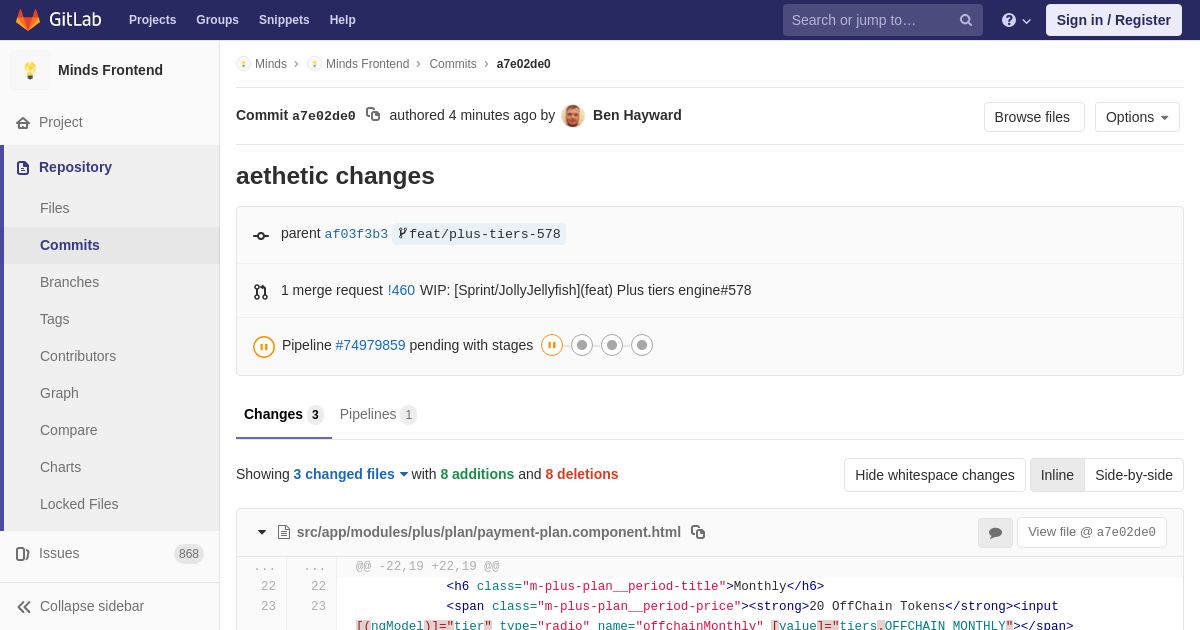Switch diff view to Side-by-side
Screen dimensions: 1200x630
(x=1134, y=475)
